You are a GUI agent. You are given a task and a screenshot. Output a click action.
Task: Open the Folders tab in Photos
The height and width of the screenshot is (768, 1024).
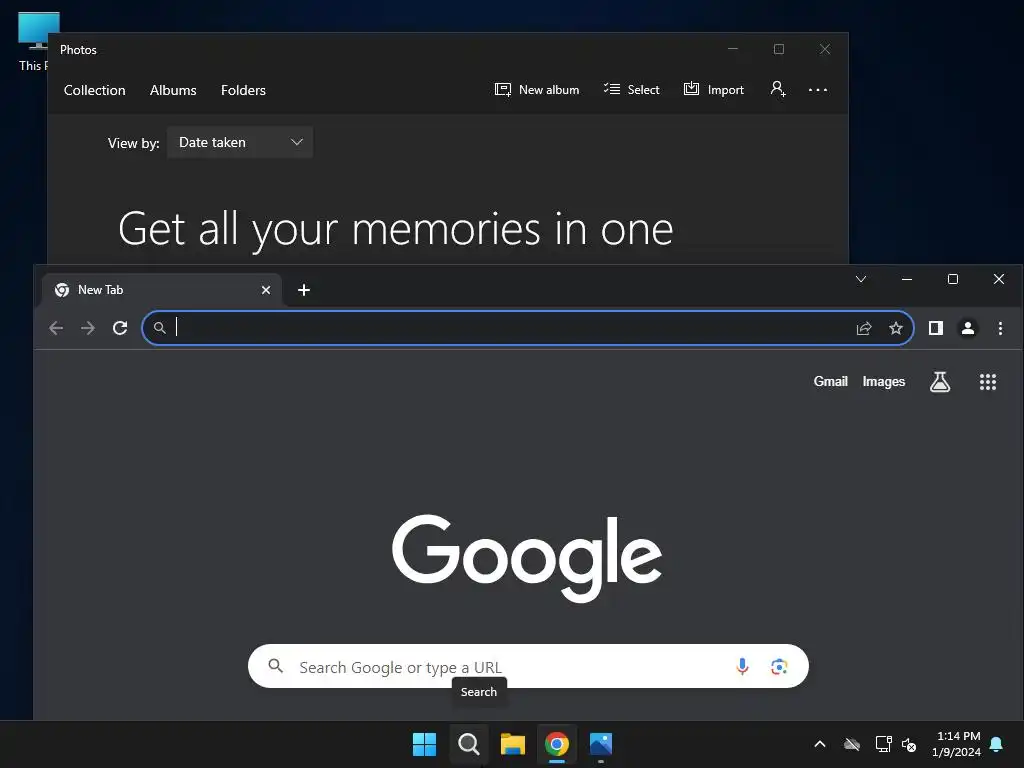(243, 90)
